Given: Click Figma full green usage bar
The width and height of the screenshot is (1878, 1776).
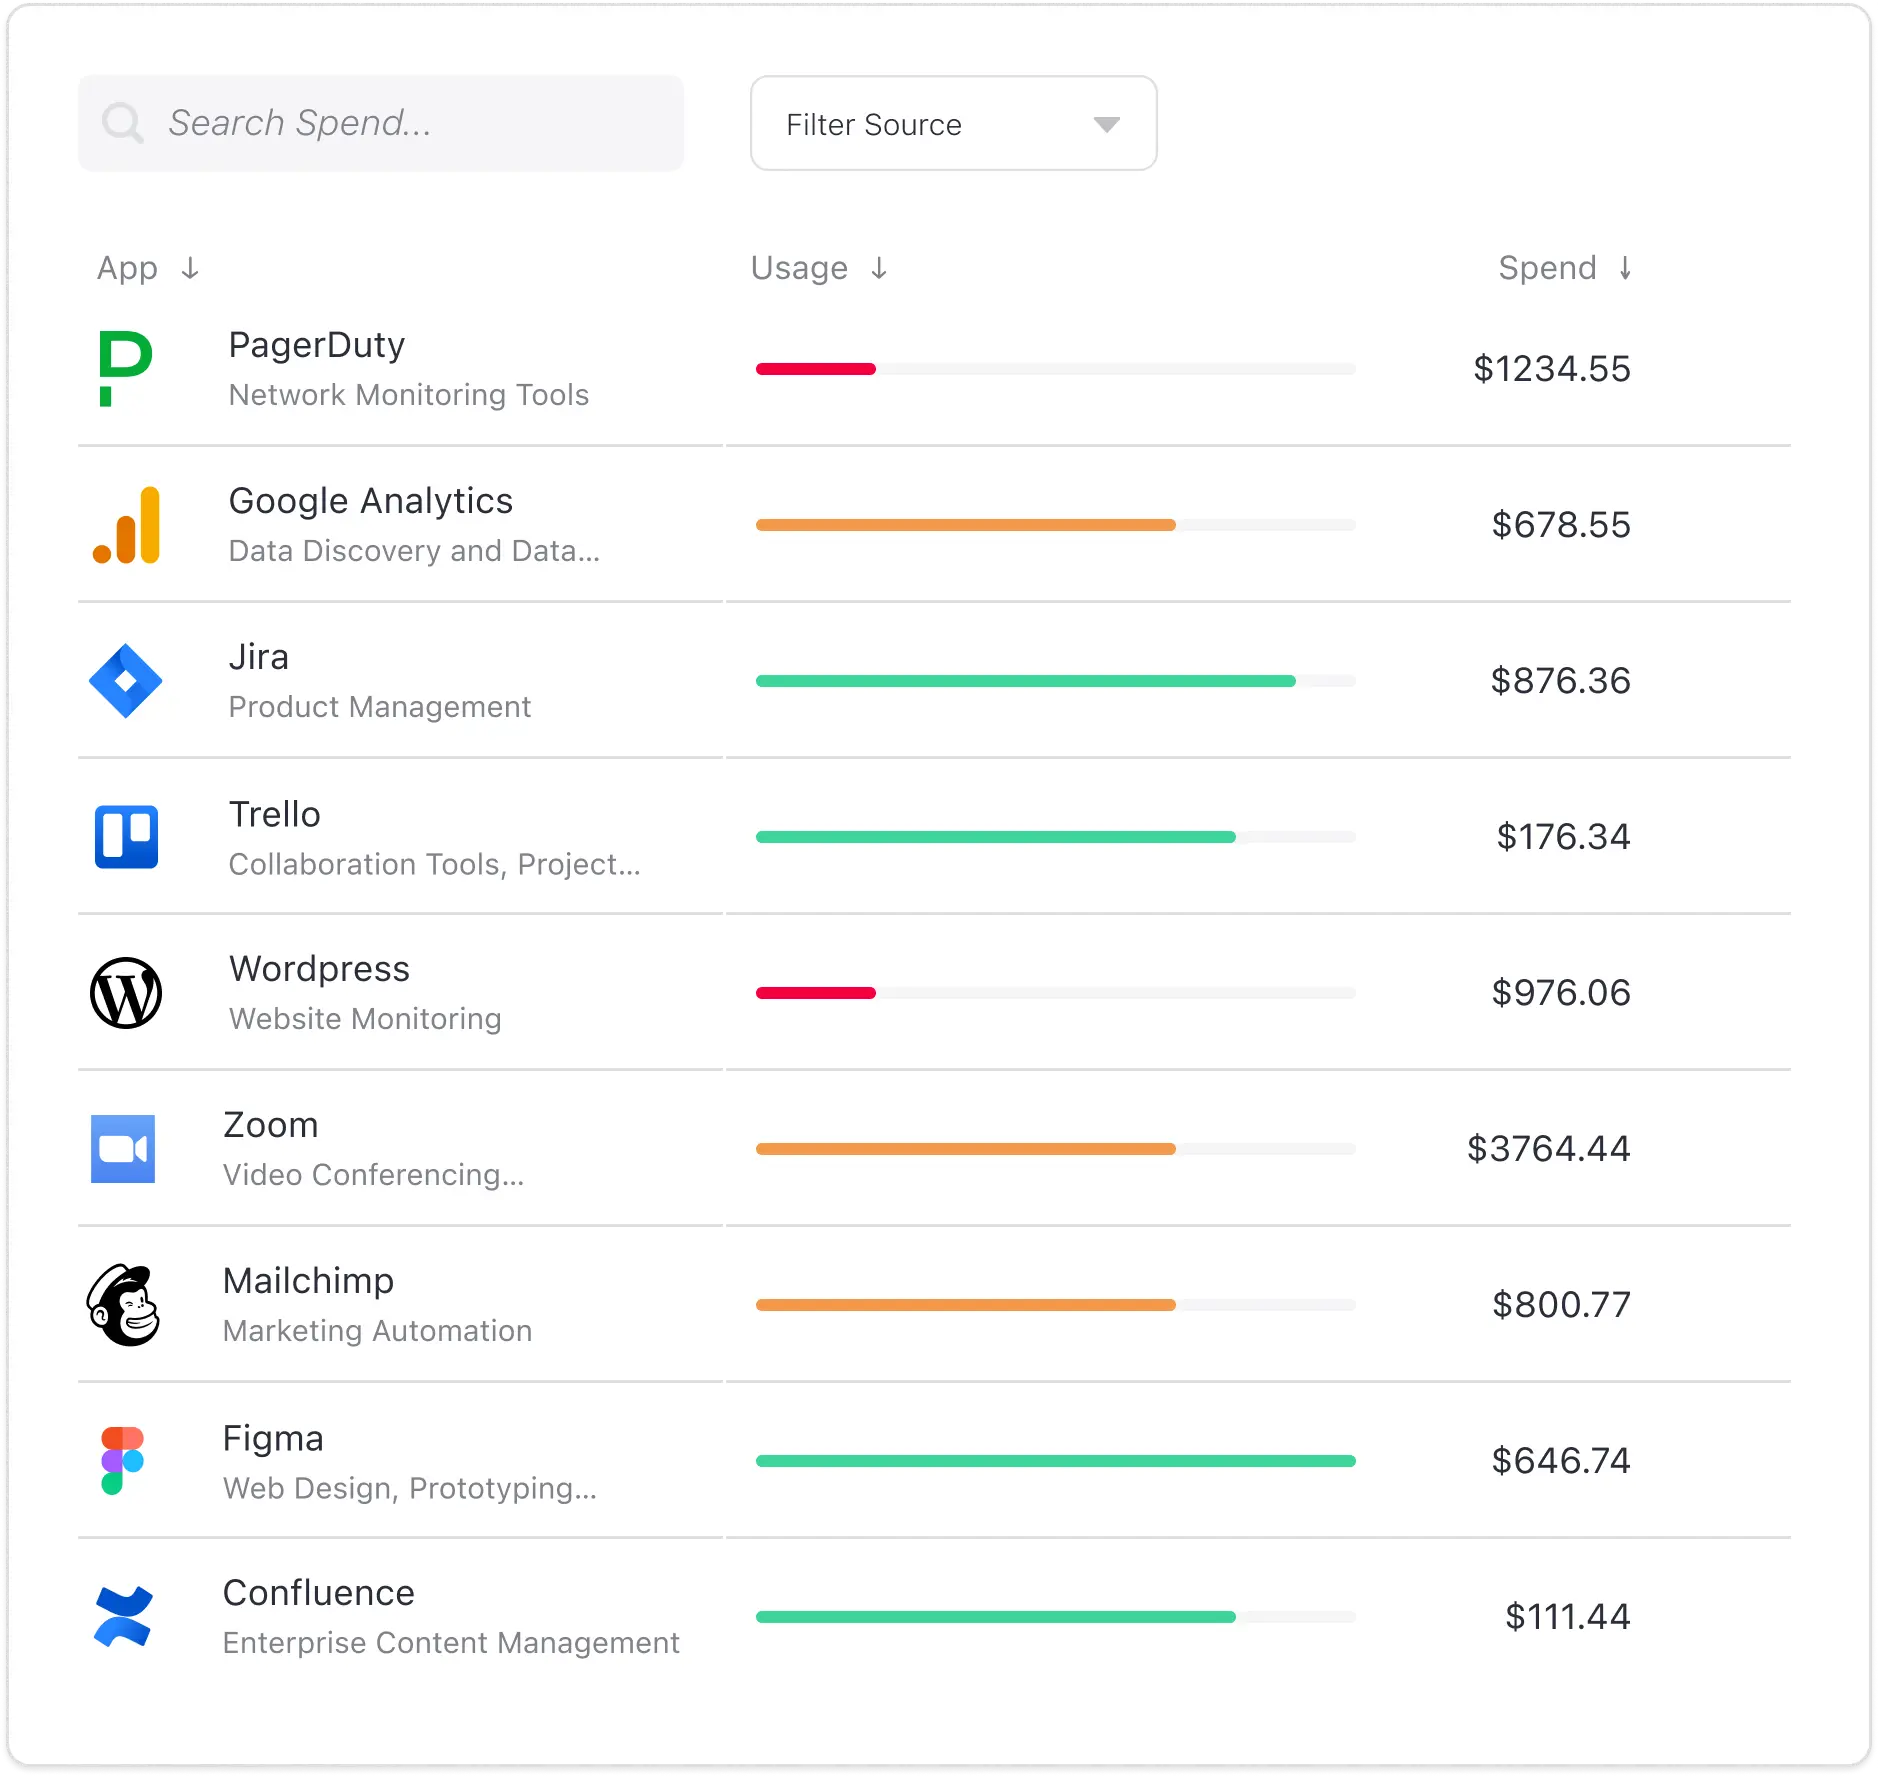Looking at the screenshot, I should [1056, 1461].
